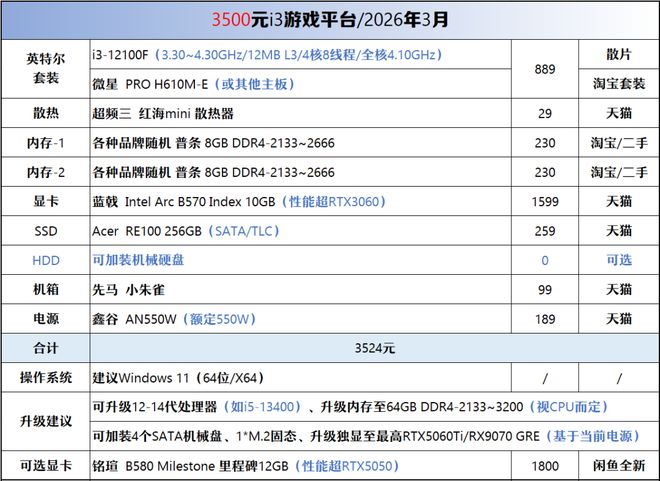Click the price 230 in 内存-2 row
This screenshot has height=481, width=660.
545,173
